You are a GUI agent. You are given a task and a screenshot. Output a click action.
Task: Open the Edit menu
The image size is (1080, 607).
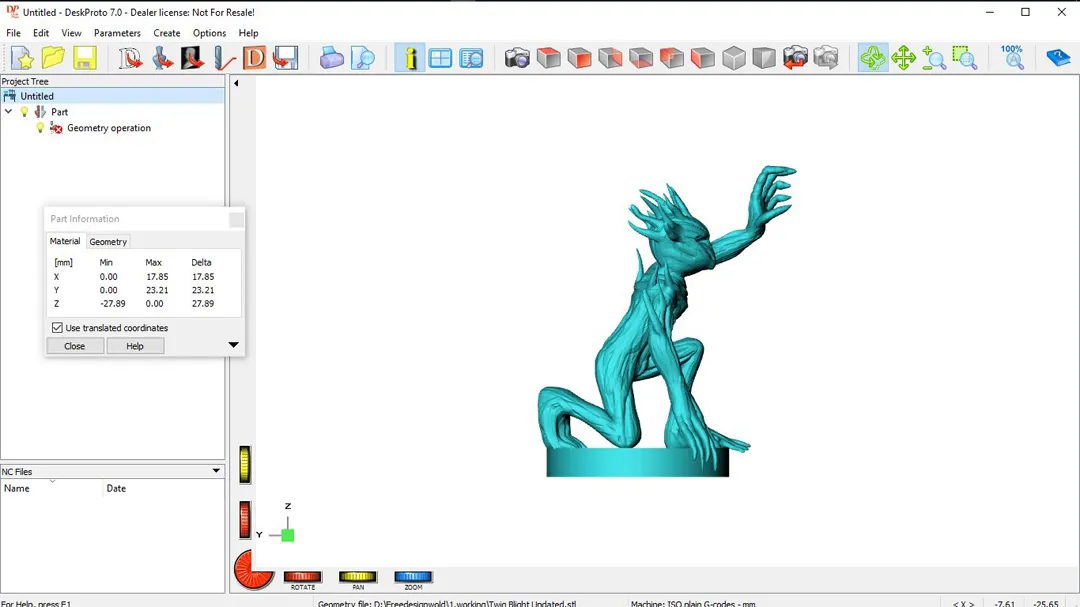(41, 33)
